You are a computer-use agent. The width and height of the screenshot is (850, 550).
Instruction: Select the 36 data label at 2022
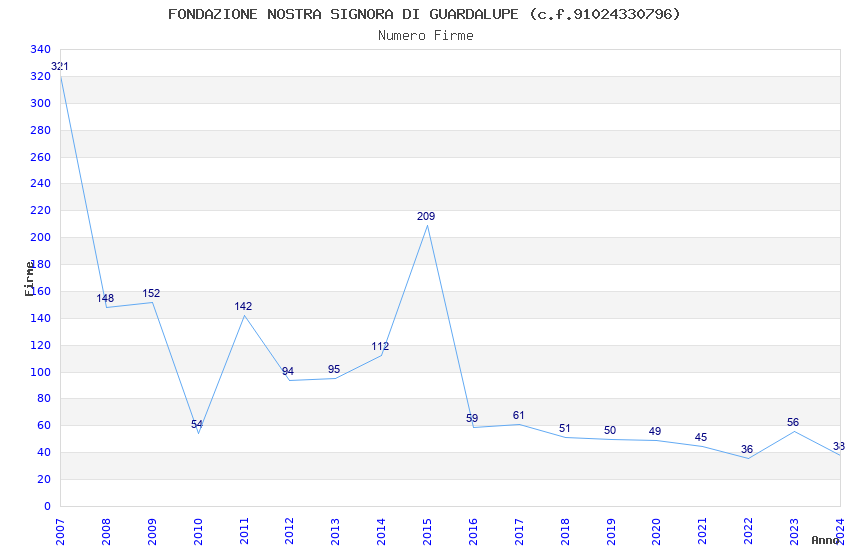pos(746,450)
